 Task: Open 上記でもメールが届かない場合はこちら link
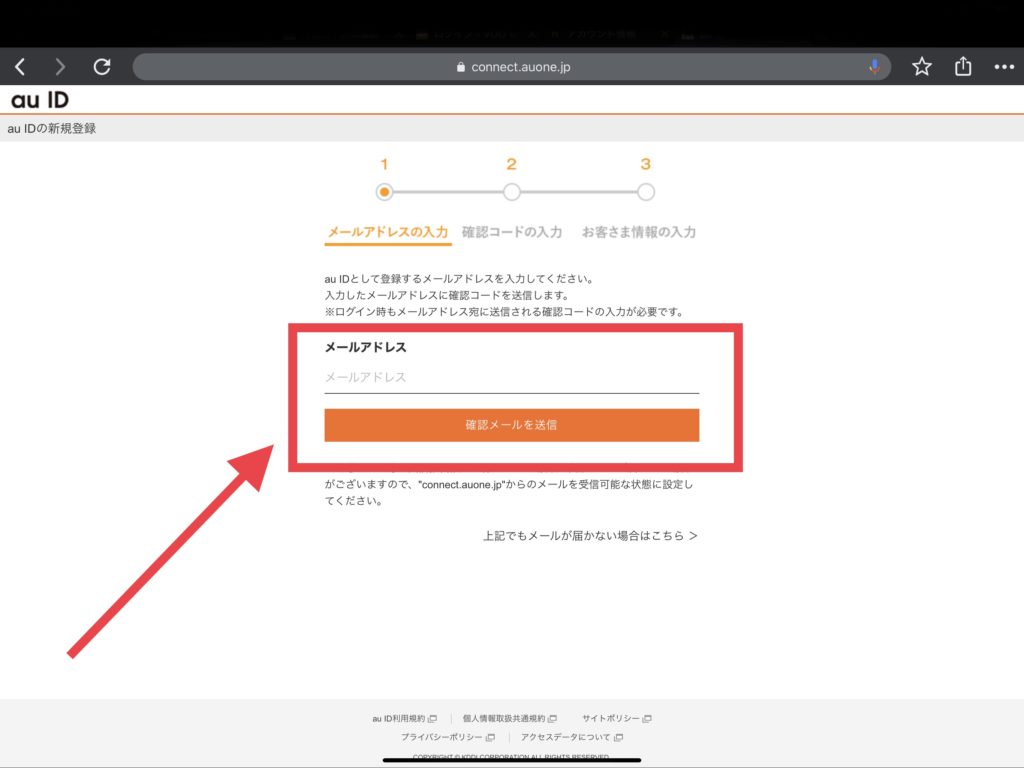pos(590,536)
